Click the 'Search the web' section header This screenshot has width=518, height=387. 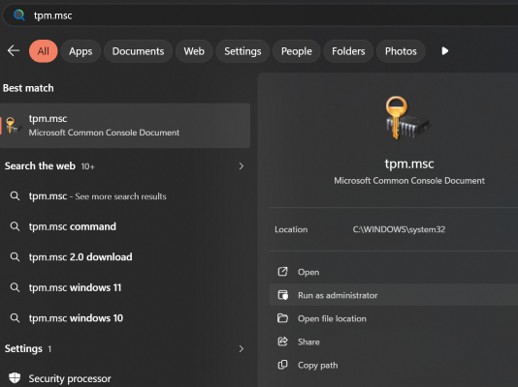pos(40,166)
